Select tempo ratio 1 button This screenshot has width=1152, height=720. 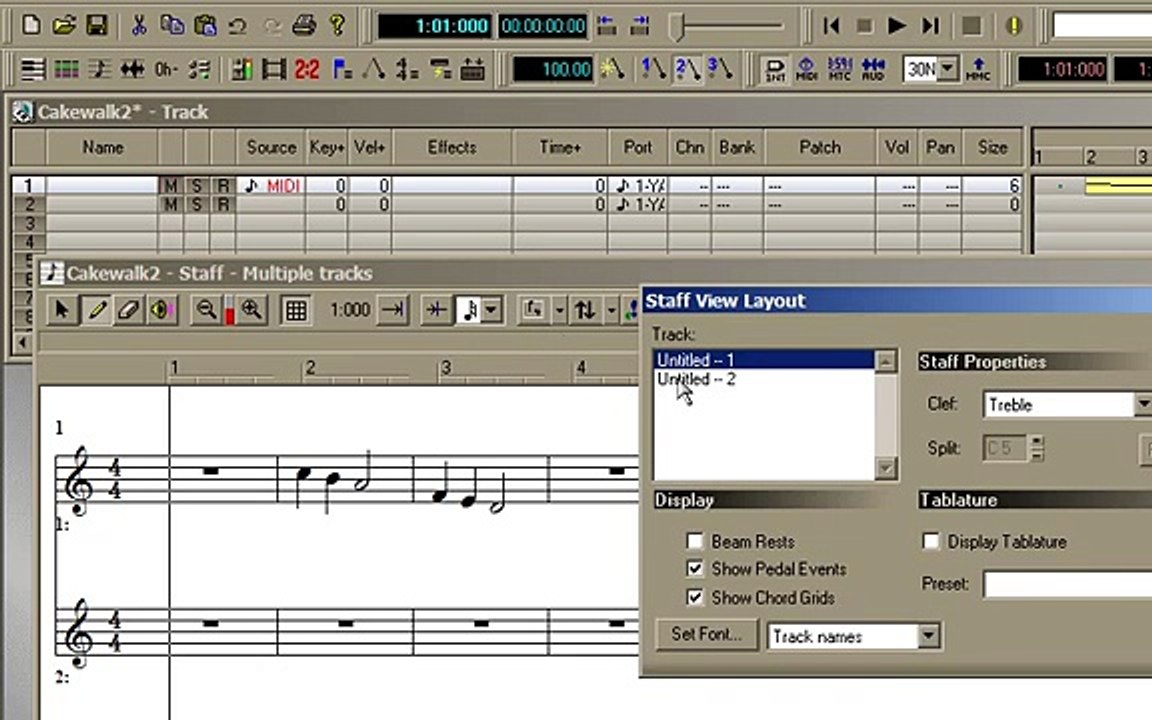652,69
